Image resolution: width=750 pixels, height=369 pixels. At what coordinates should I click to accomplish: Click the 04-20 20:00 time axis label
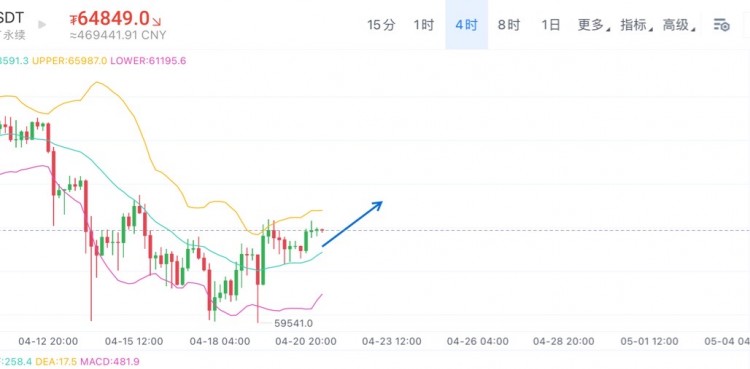tap(306, 341)
